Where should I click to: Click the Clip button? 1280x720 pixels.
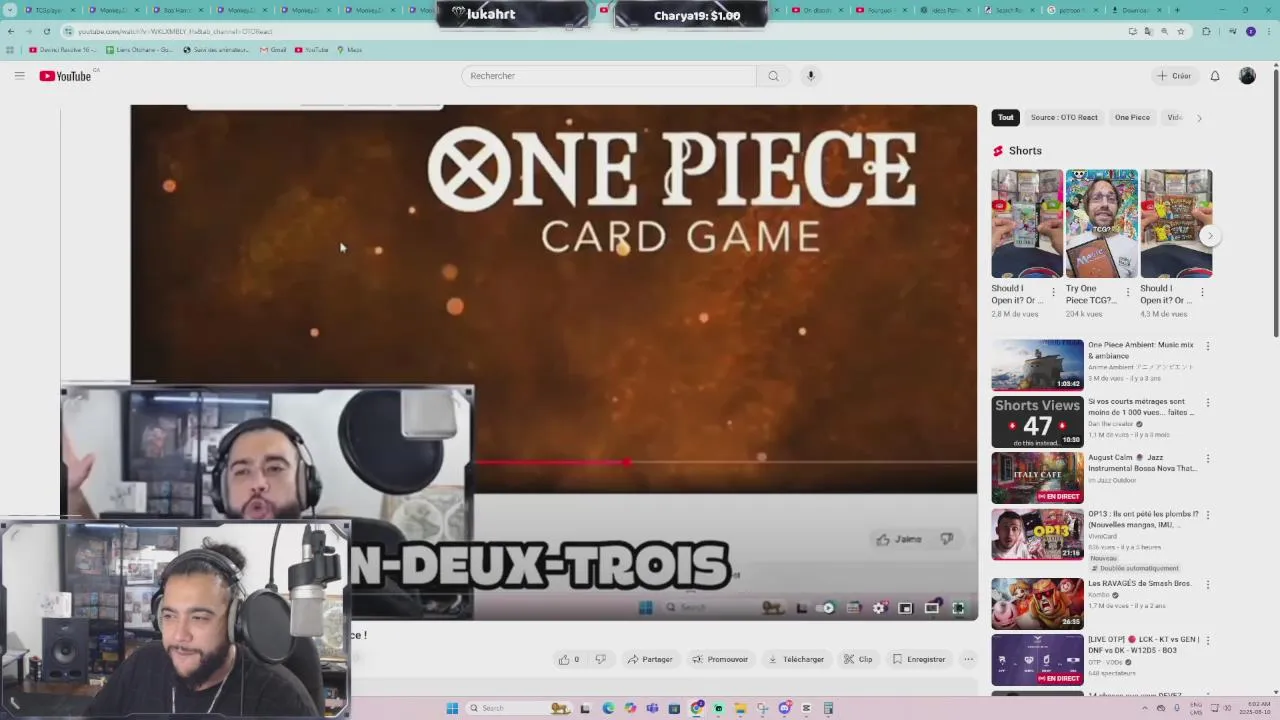858,659
